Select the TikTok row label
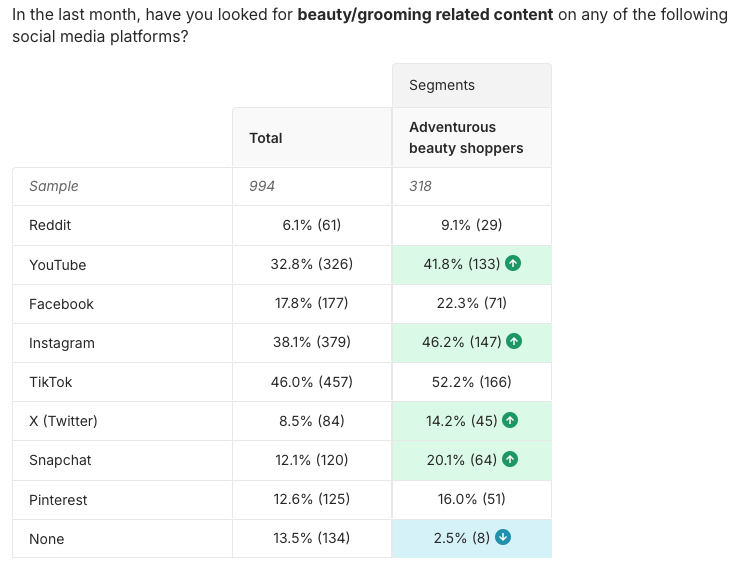 [51, 382]
